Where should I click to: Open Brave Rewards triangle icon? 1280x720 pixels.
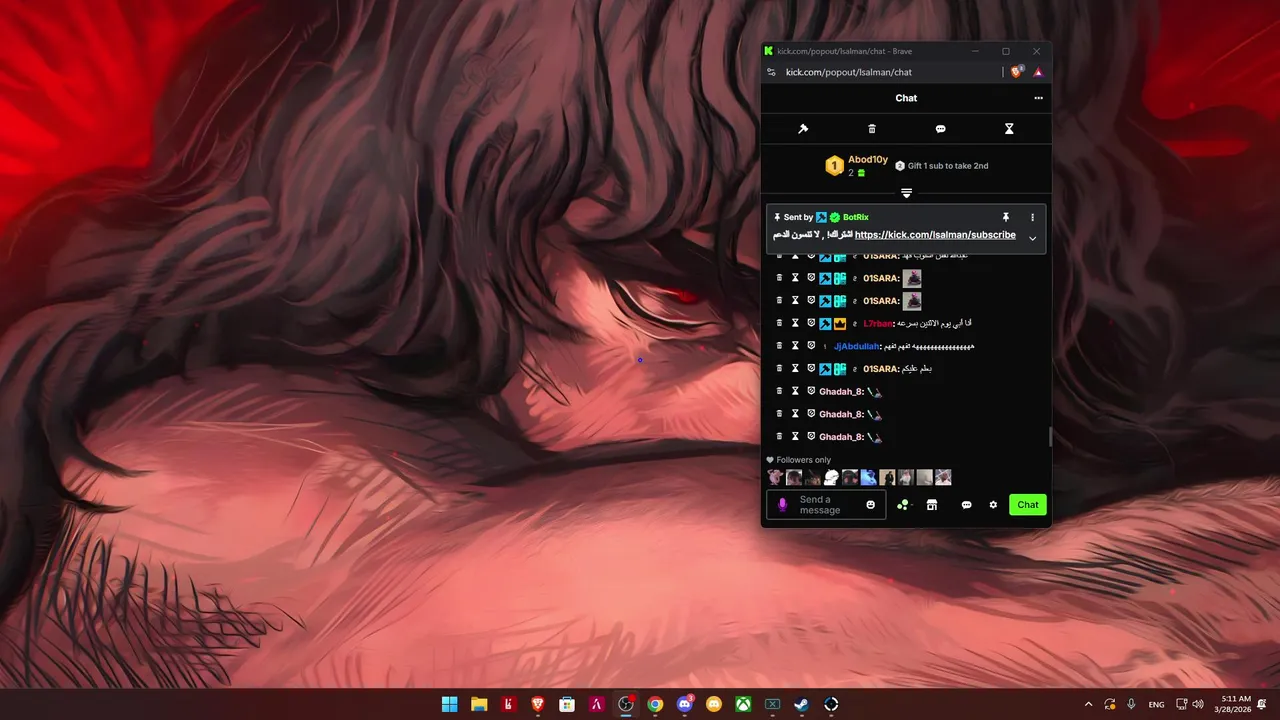(1038, 72)
